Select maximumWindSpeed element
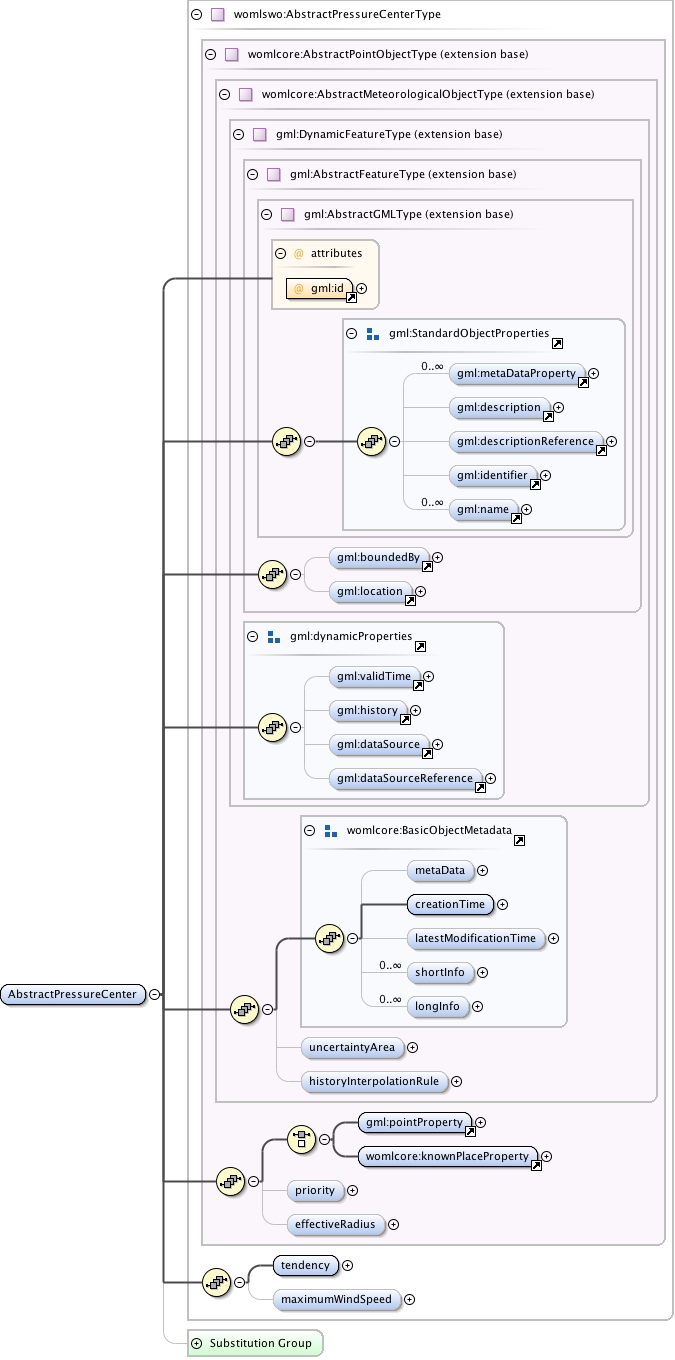Screen dimensions: 675x1360 [337, 1300]
